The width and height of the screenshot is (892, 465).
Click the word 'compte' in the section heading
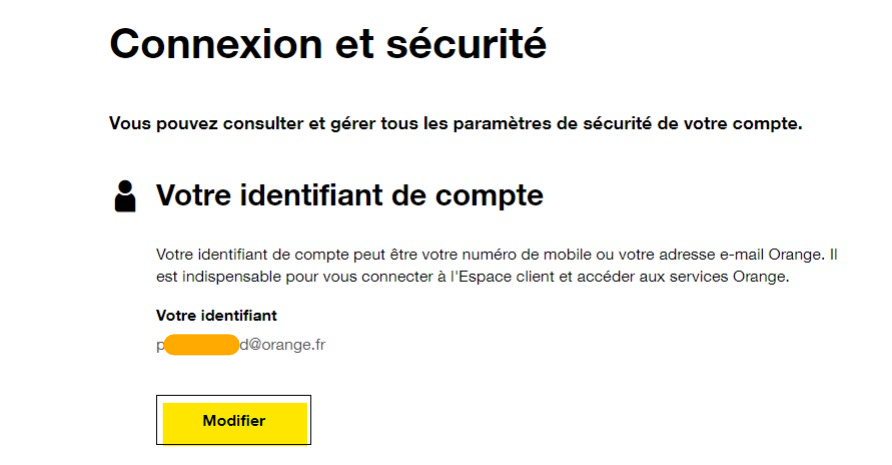(x=489, y=195)
